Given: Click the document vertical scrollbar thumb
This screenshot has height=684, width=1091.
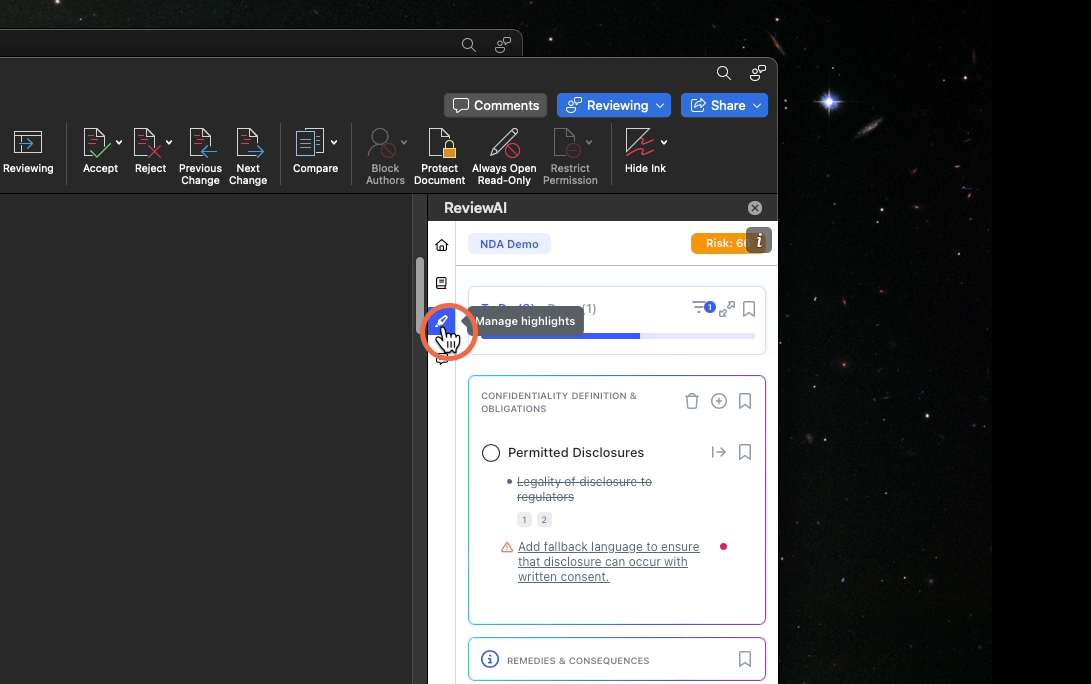Looking at the screenshot, I should 420,296.
